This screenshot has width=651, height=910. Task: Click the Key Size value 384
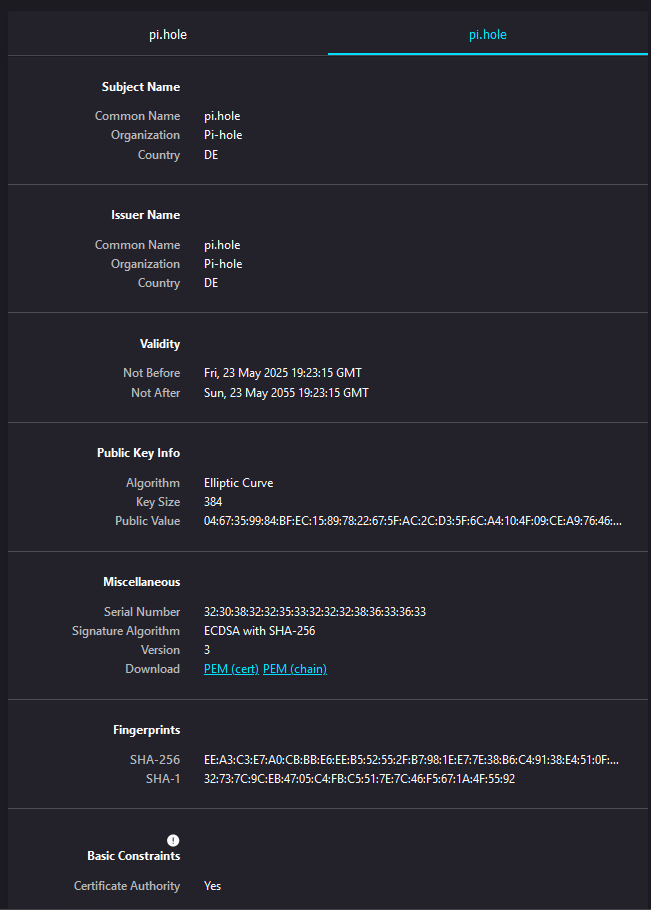click(213, 502)
